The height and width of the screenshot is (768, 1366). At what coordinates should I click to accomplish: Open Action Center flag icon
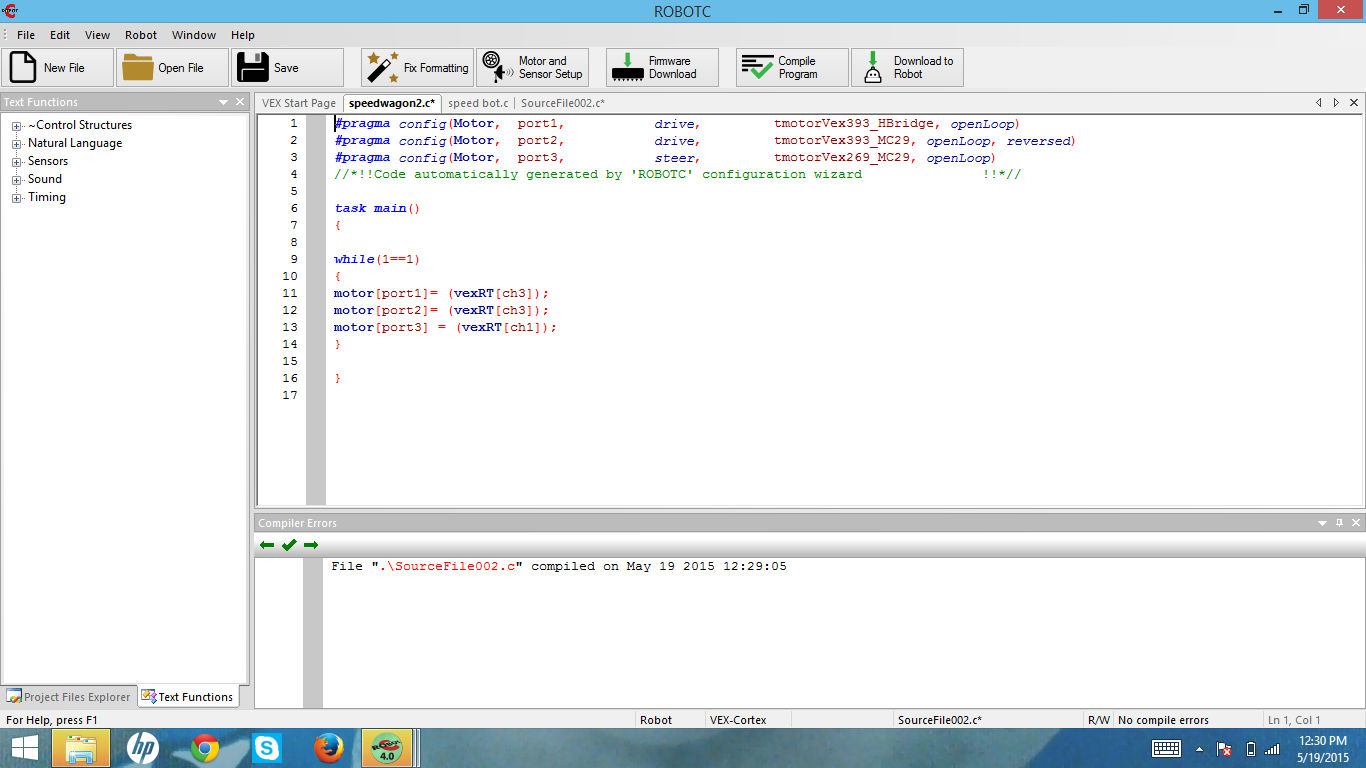pyautogui.click(x=1224, y=749)
